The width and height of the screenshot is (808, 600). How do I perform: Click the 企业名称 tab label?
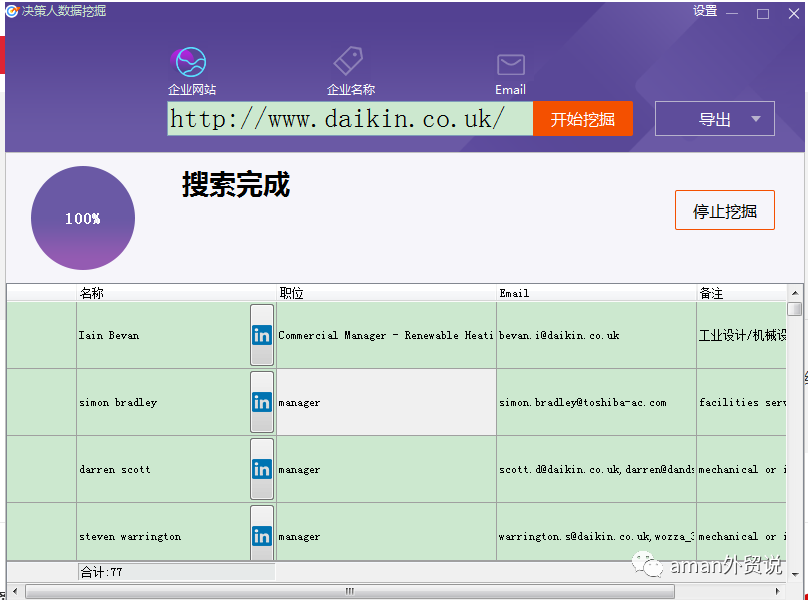351,90
